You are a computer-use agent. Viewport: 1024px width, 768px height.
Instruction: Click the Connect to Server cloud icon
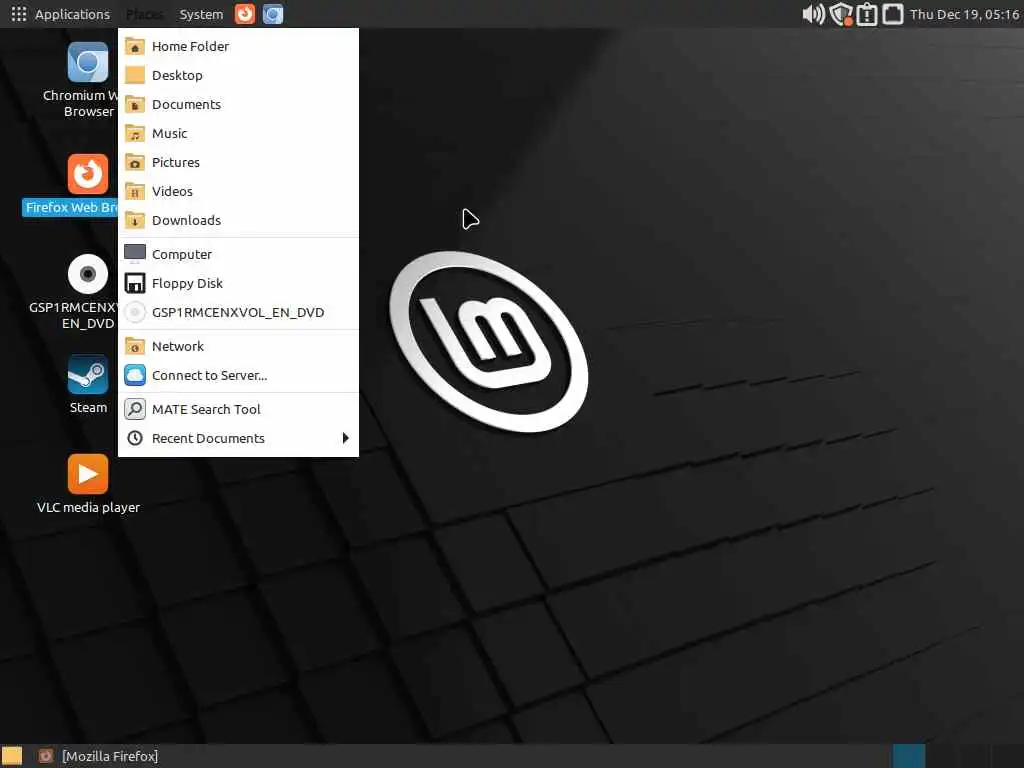point(135,376)
